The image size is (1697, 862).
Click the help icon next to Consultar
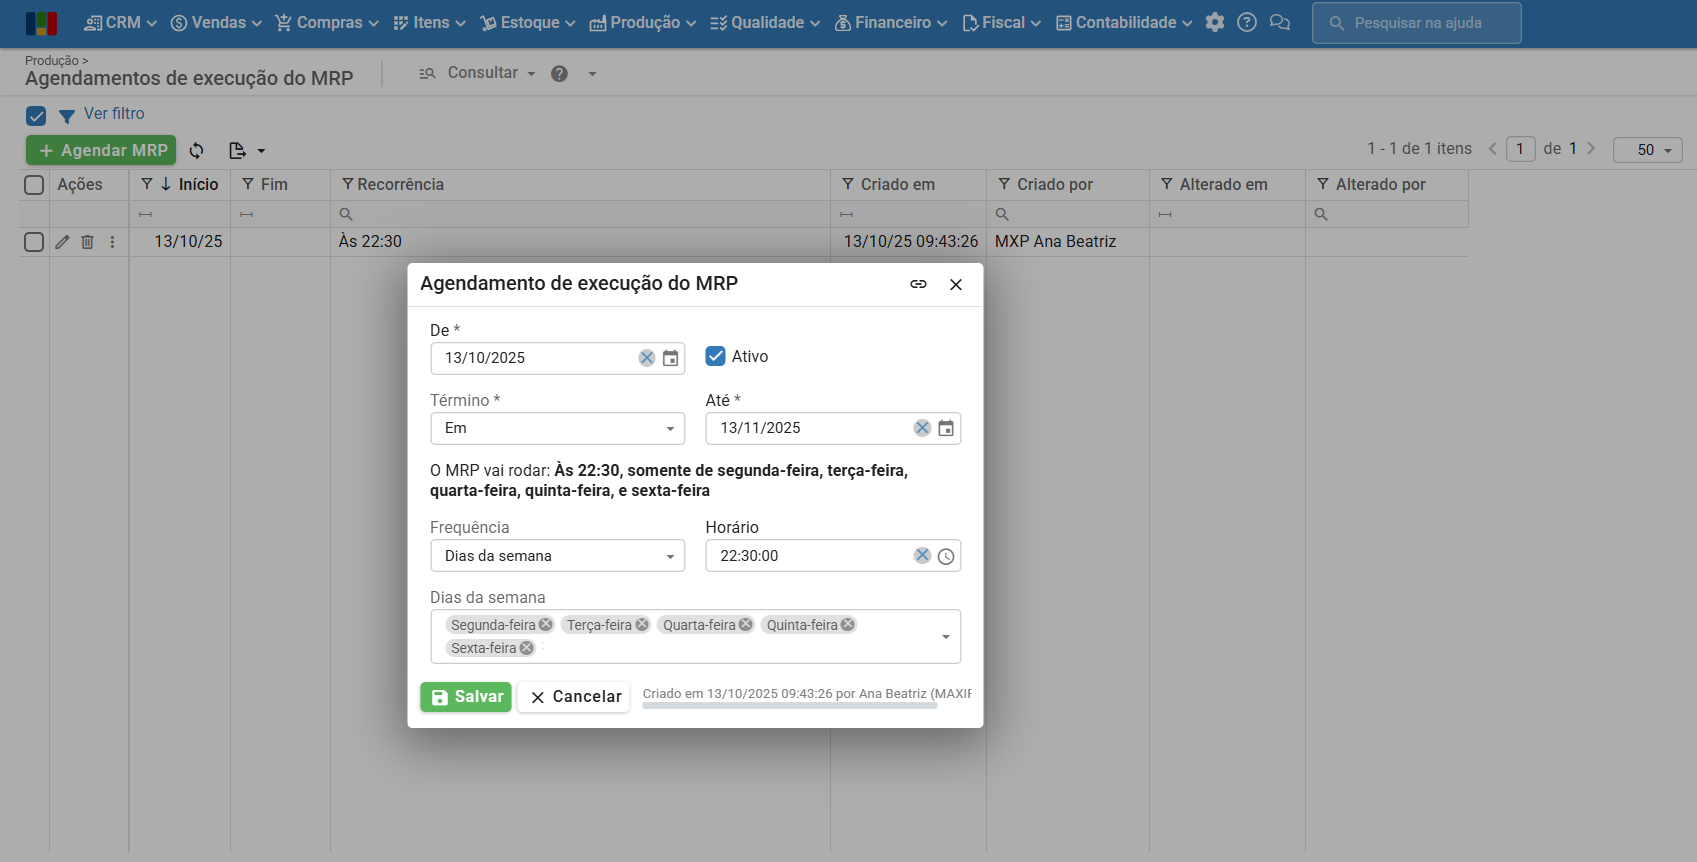(560, 73)
